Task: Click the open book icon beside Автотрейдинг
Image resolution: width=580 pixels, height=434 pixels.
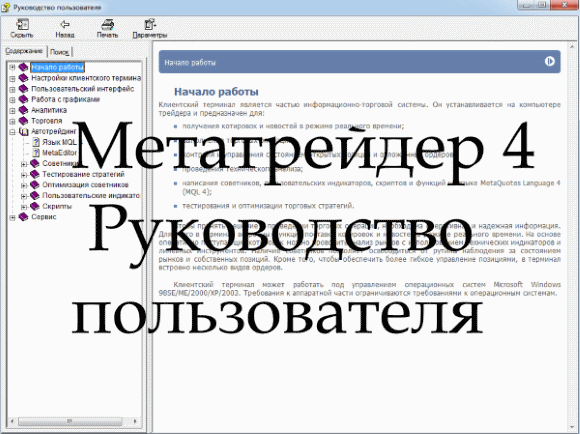Action: (x=23, y=131)
